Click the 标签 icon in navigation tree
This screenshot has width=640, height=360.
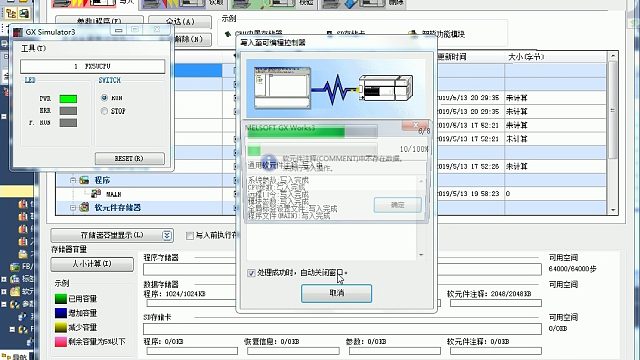(x=15, y=279)
